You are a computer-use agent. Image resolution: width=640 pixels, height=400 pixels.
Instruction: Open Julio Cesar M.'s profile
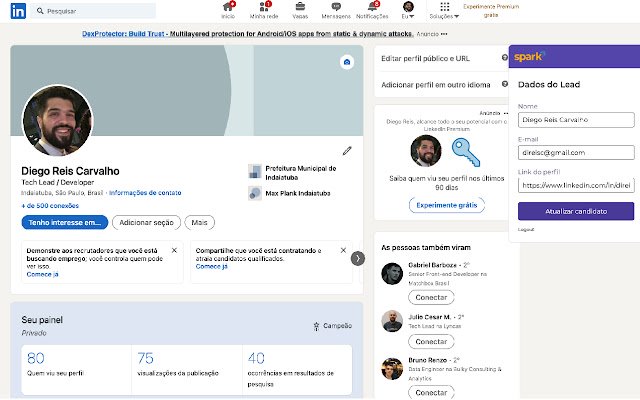point(429,317)
